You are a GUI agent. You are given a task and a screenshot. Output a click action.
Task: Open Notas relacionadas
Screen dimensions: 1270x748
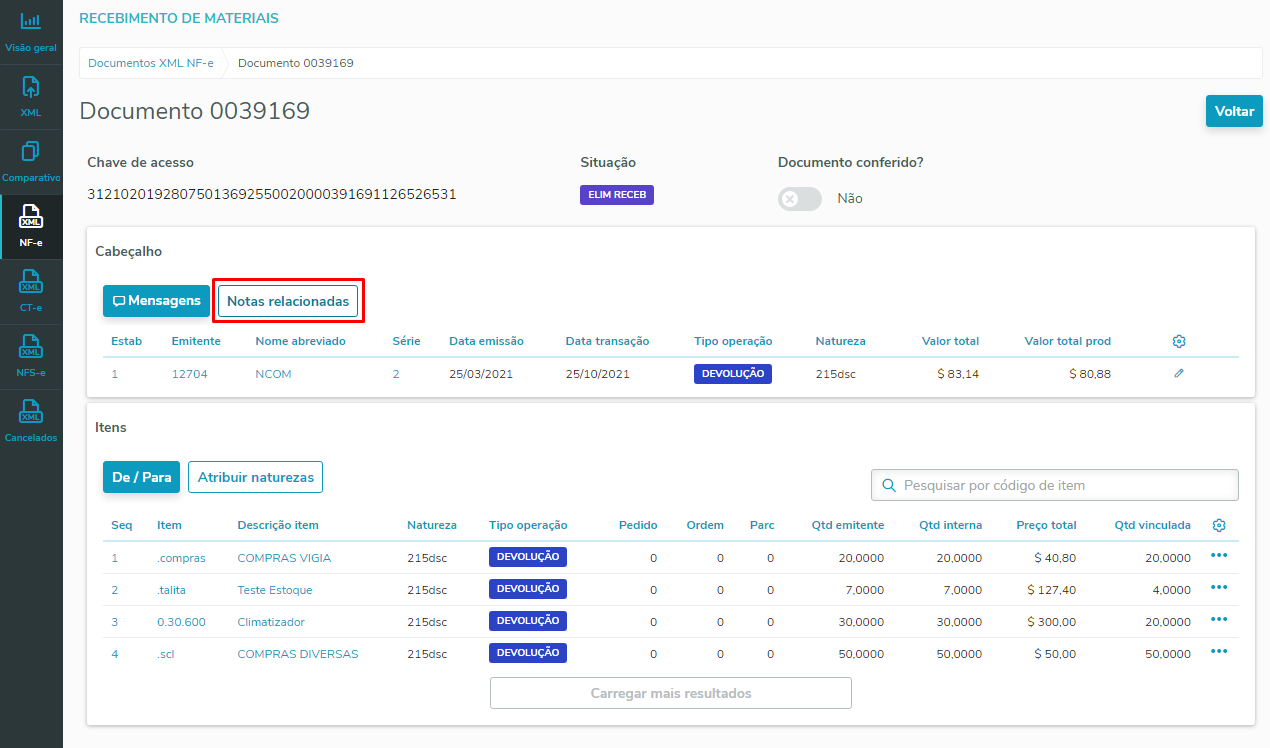pos(288,301)
